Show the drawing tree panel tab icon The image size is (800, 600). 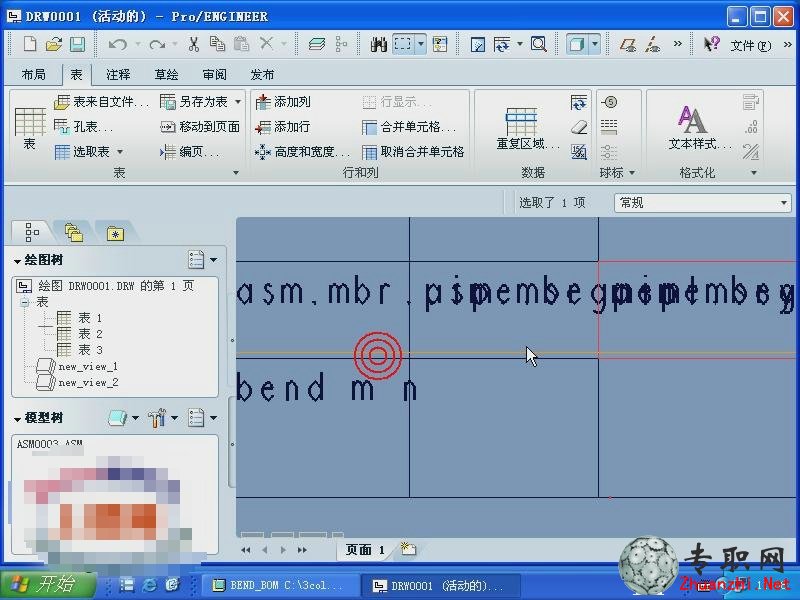click(x=32, y=232)
